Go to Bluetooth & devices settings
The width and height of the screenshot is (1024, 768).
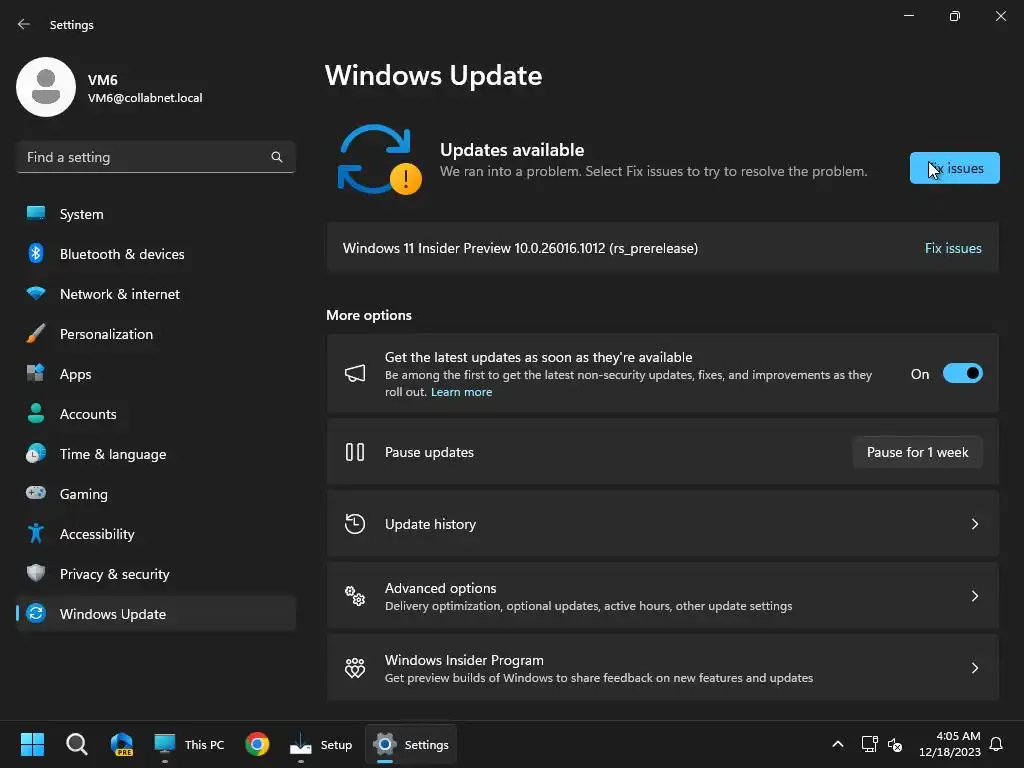155,253
